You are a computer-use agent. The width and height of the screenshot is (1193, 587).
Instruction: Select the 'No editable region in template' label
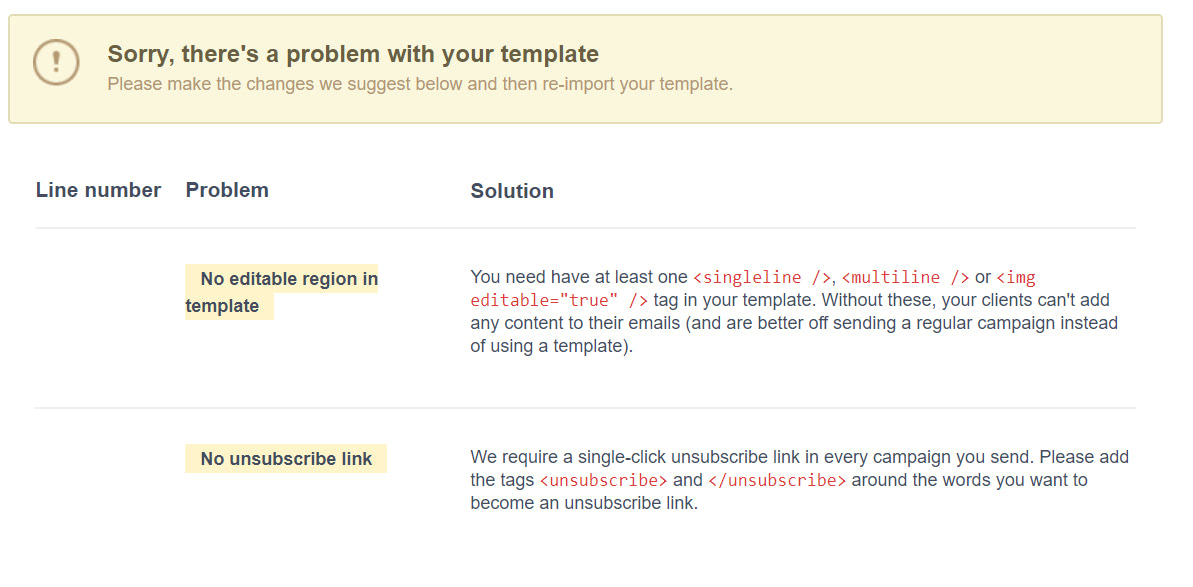282,292
